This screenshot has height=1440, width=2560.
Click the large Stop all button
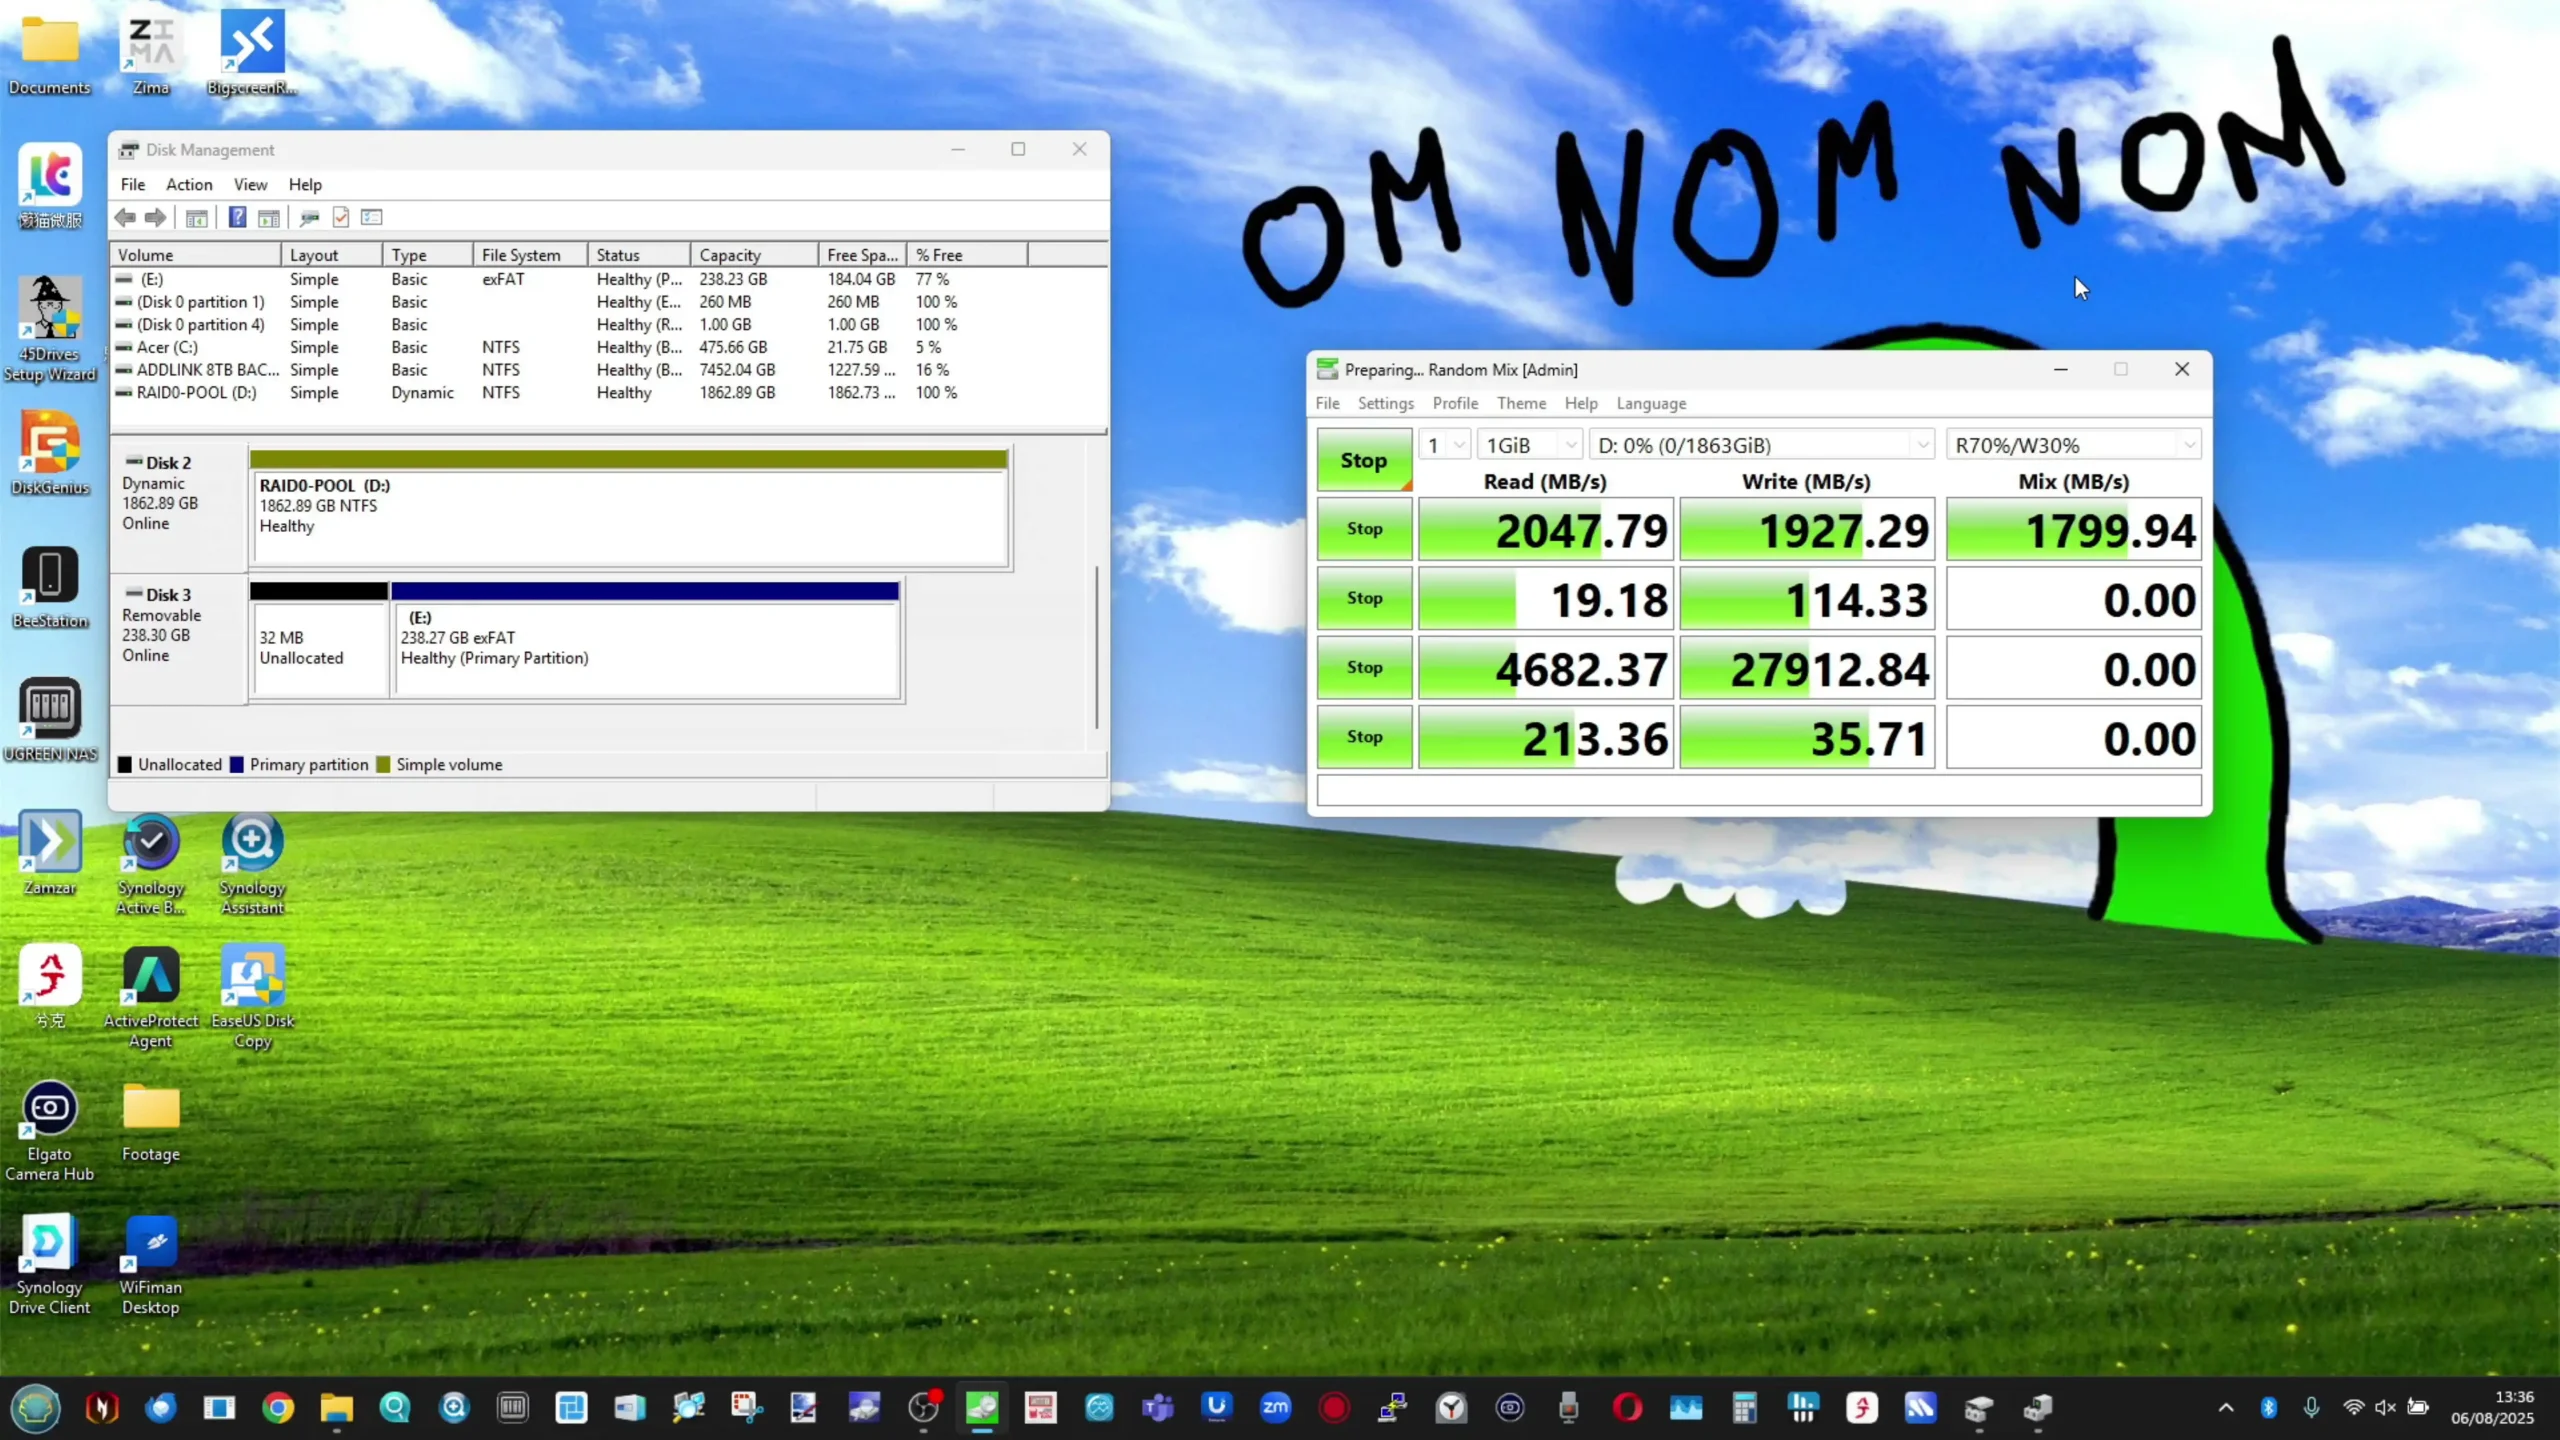1364,460
